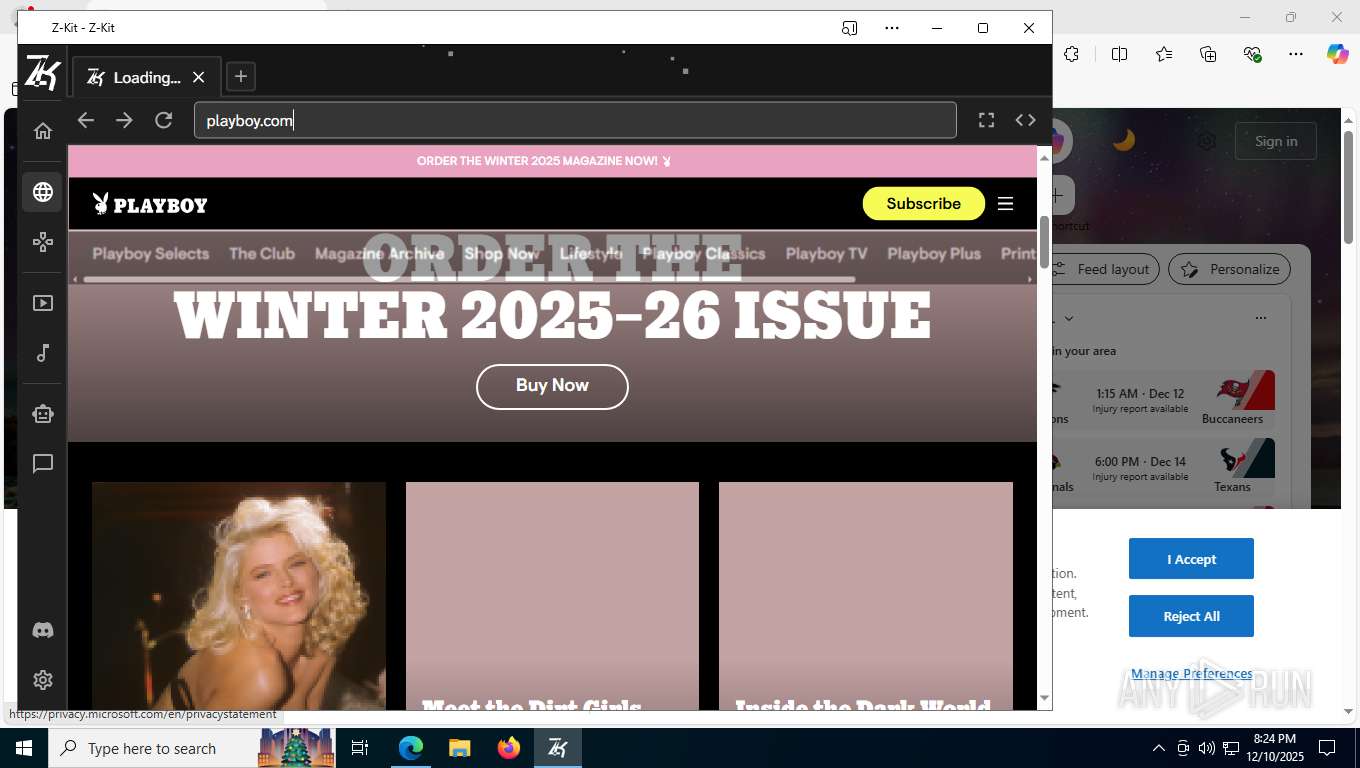Click the Buy Now button

pos(552,386)
